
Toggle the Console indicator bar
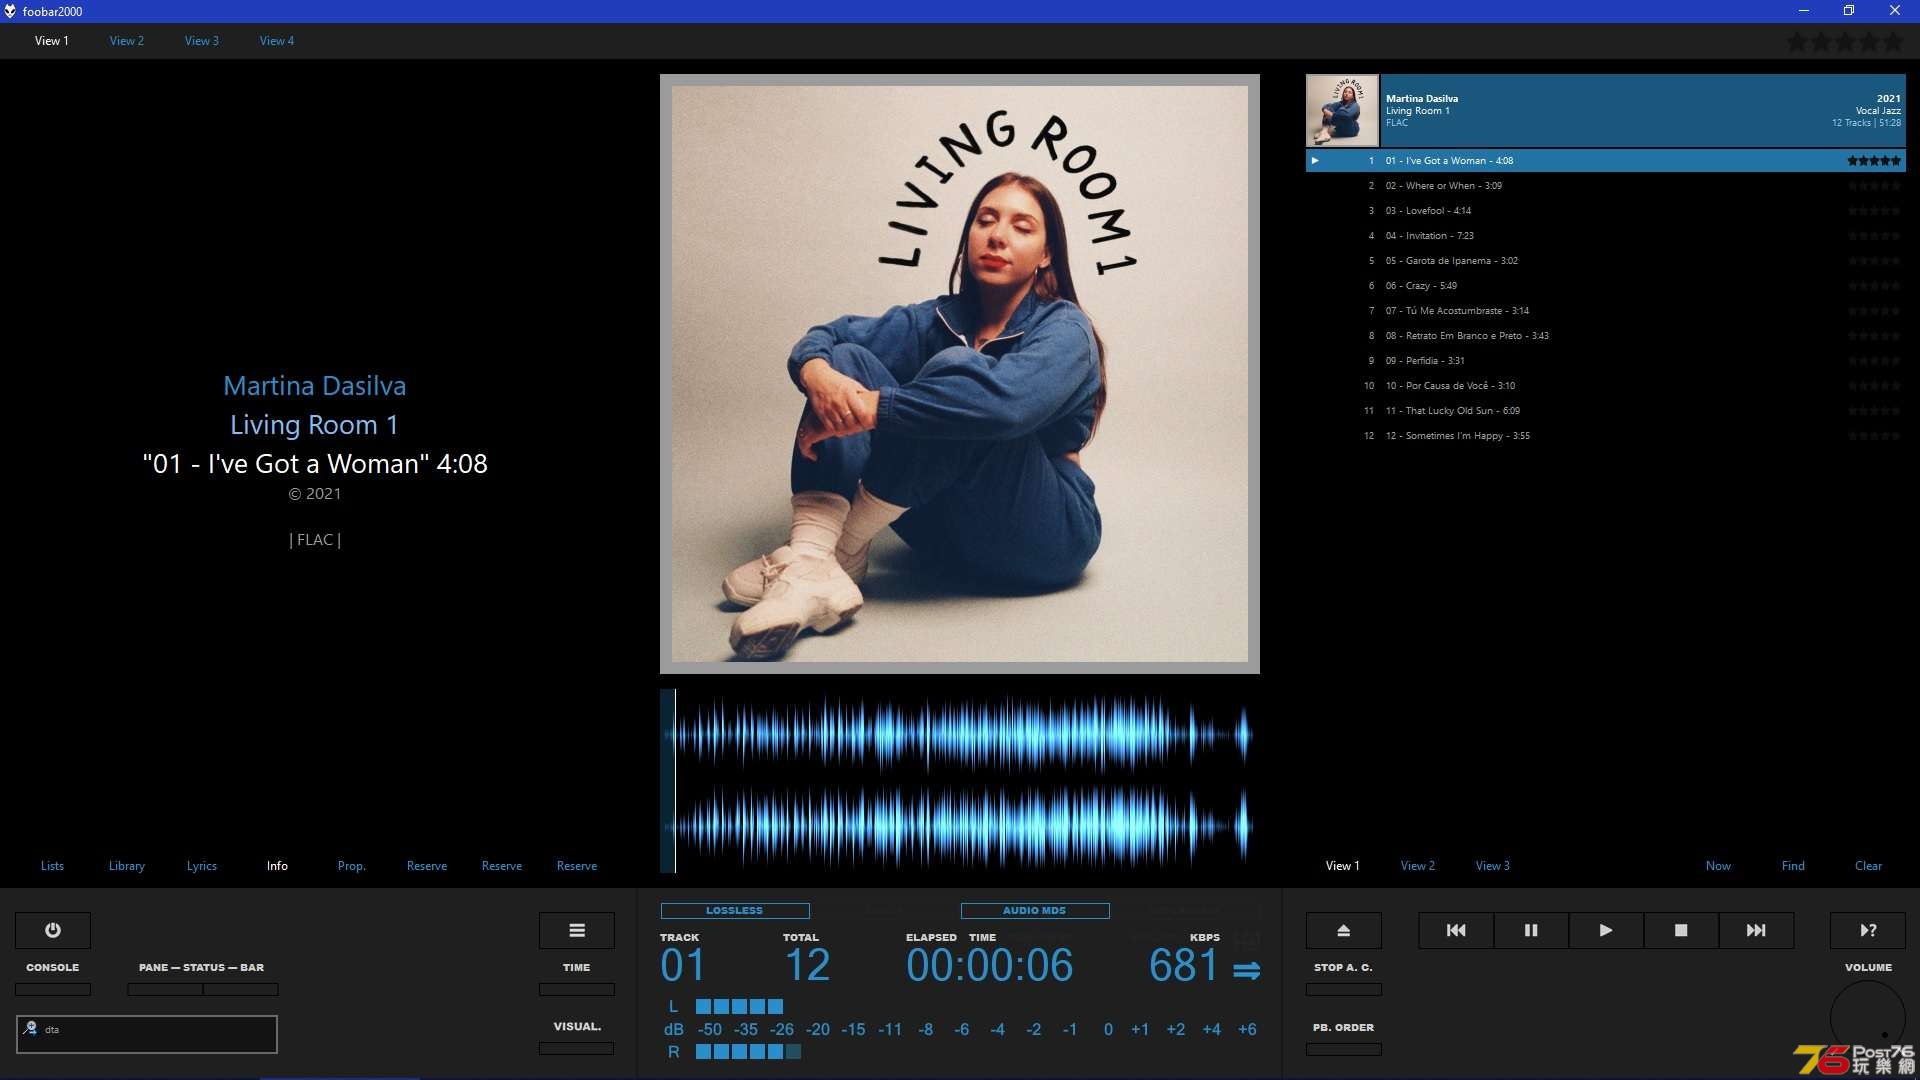click(53, 989)
